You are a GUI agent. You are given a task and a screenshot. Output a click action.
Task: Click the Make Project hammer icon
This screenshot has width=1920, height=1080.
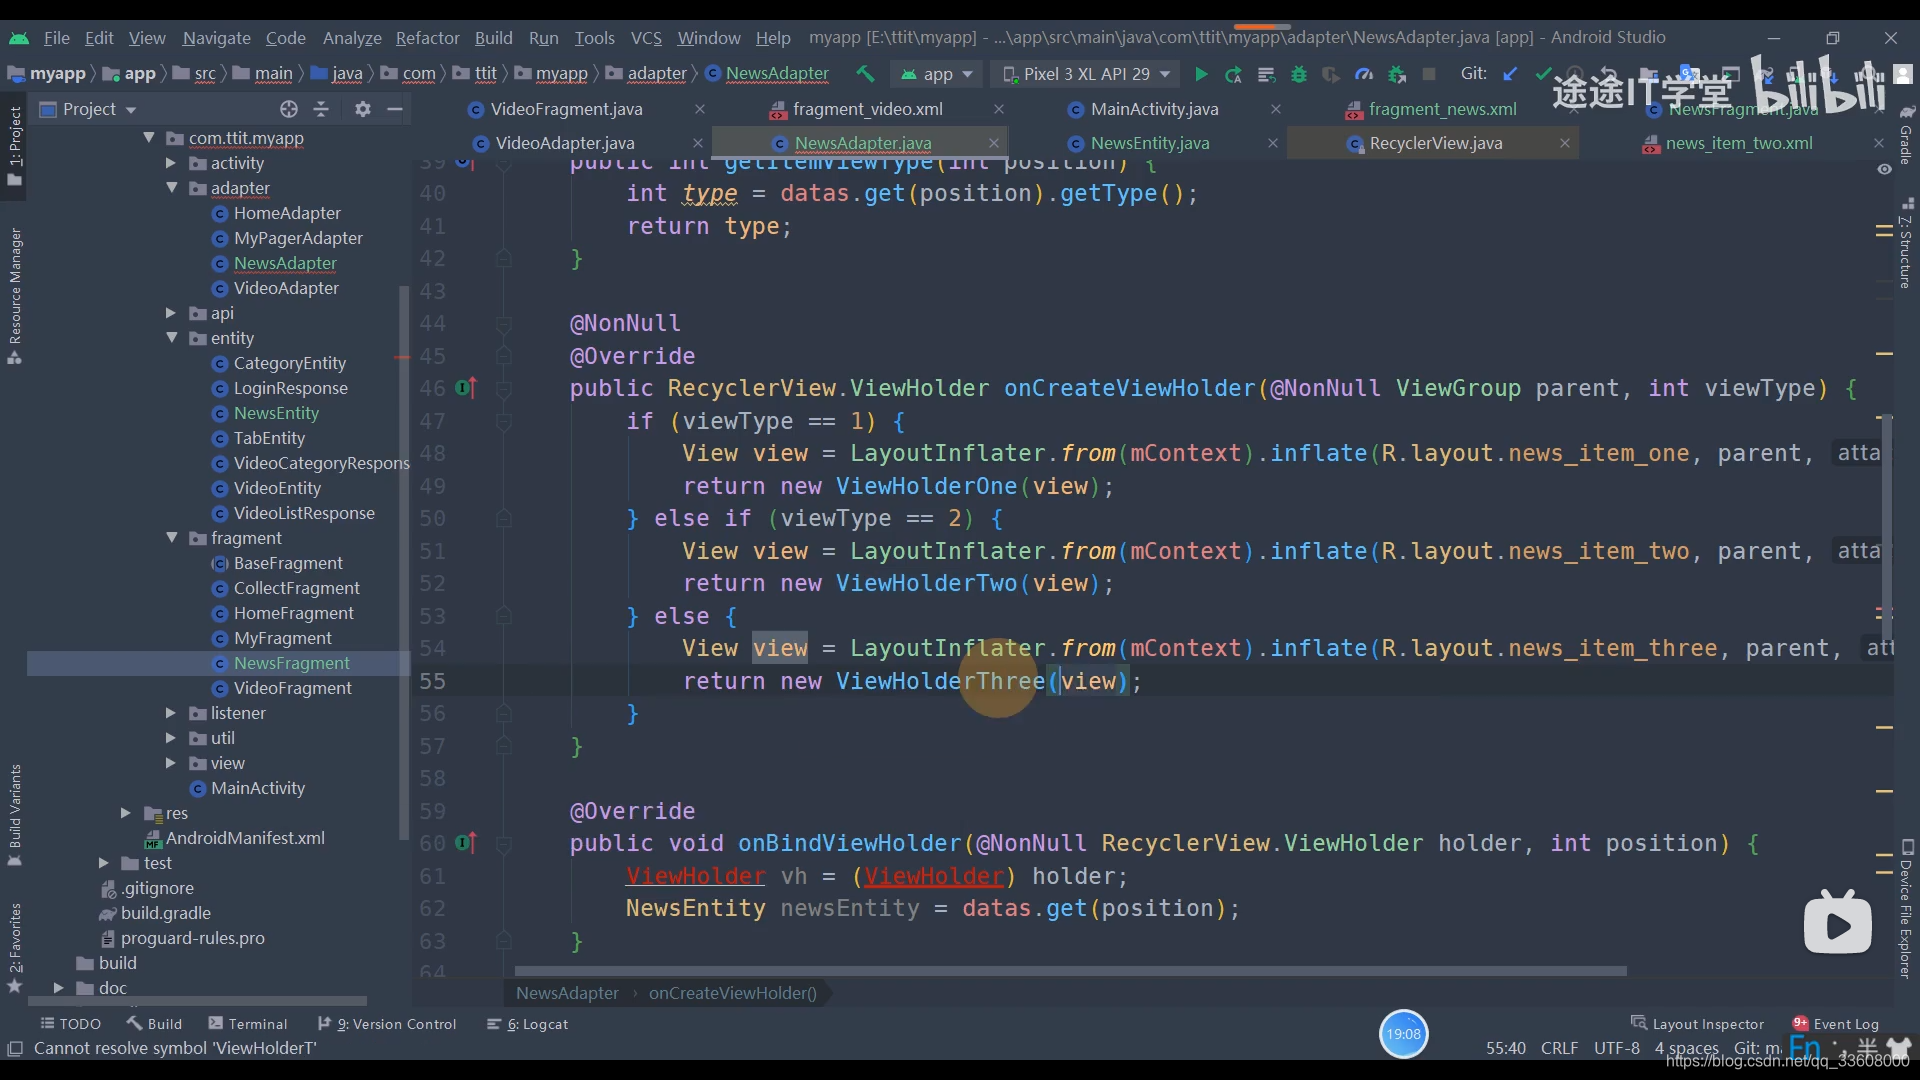pyautogui.click(x=865, y=74)
